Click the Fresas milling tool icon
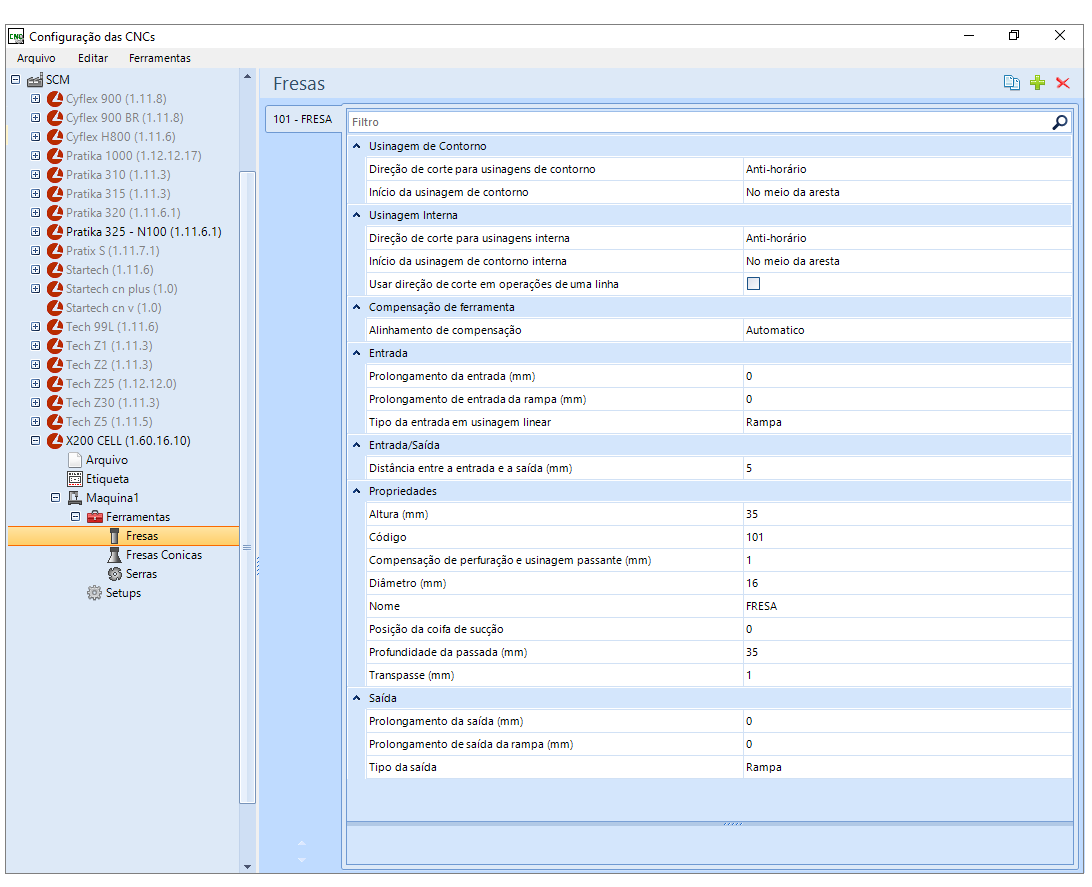The height and width of the screenshot is (887, 1092). point(115,536)
